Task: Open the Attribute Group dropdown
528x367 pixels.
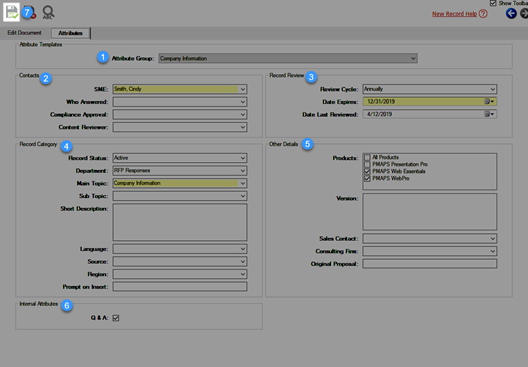Action: click(288, 58)
